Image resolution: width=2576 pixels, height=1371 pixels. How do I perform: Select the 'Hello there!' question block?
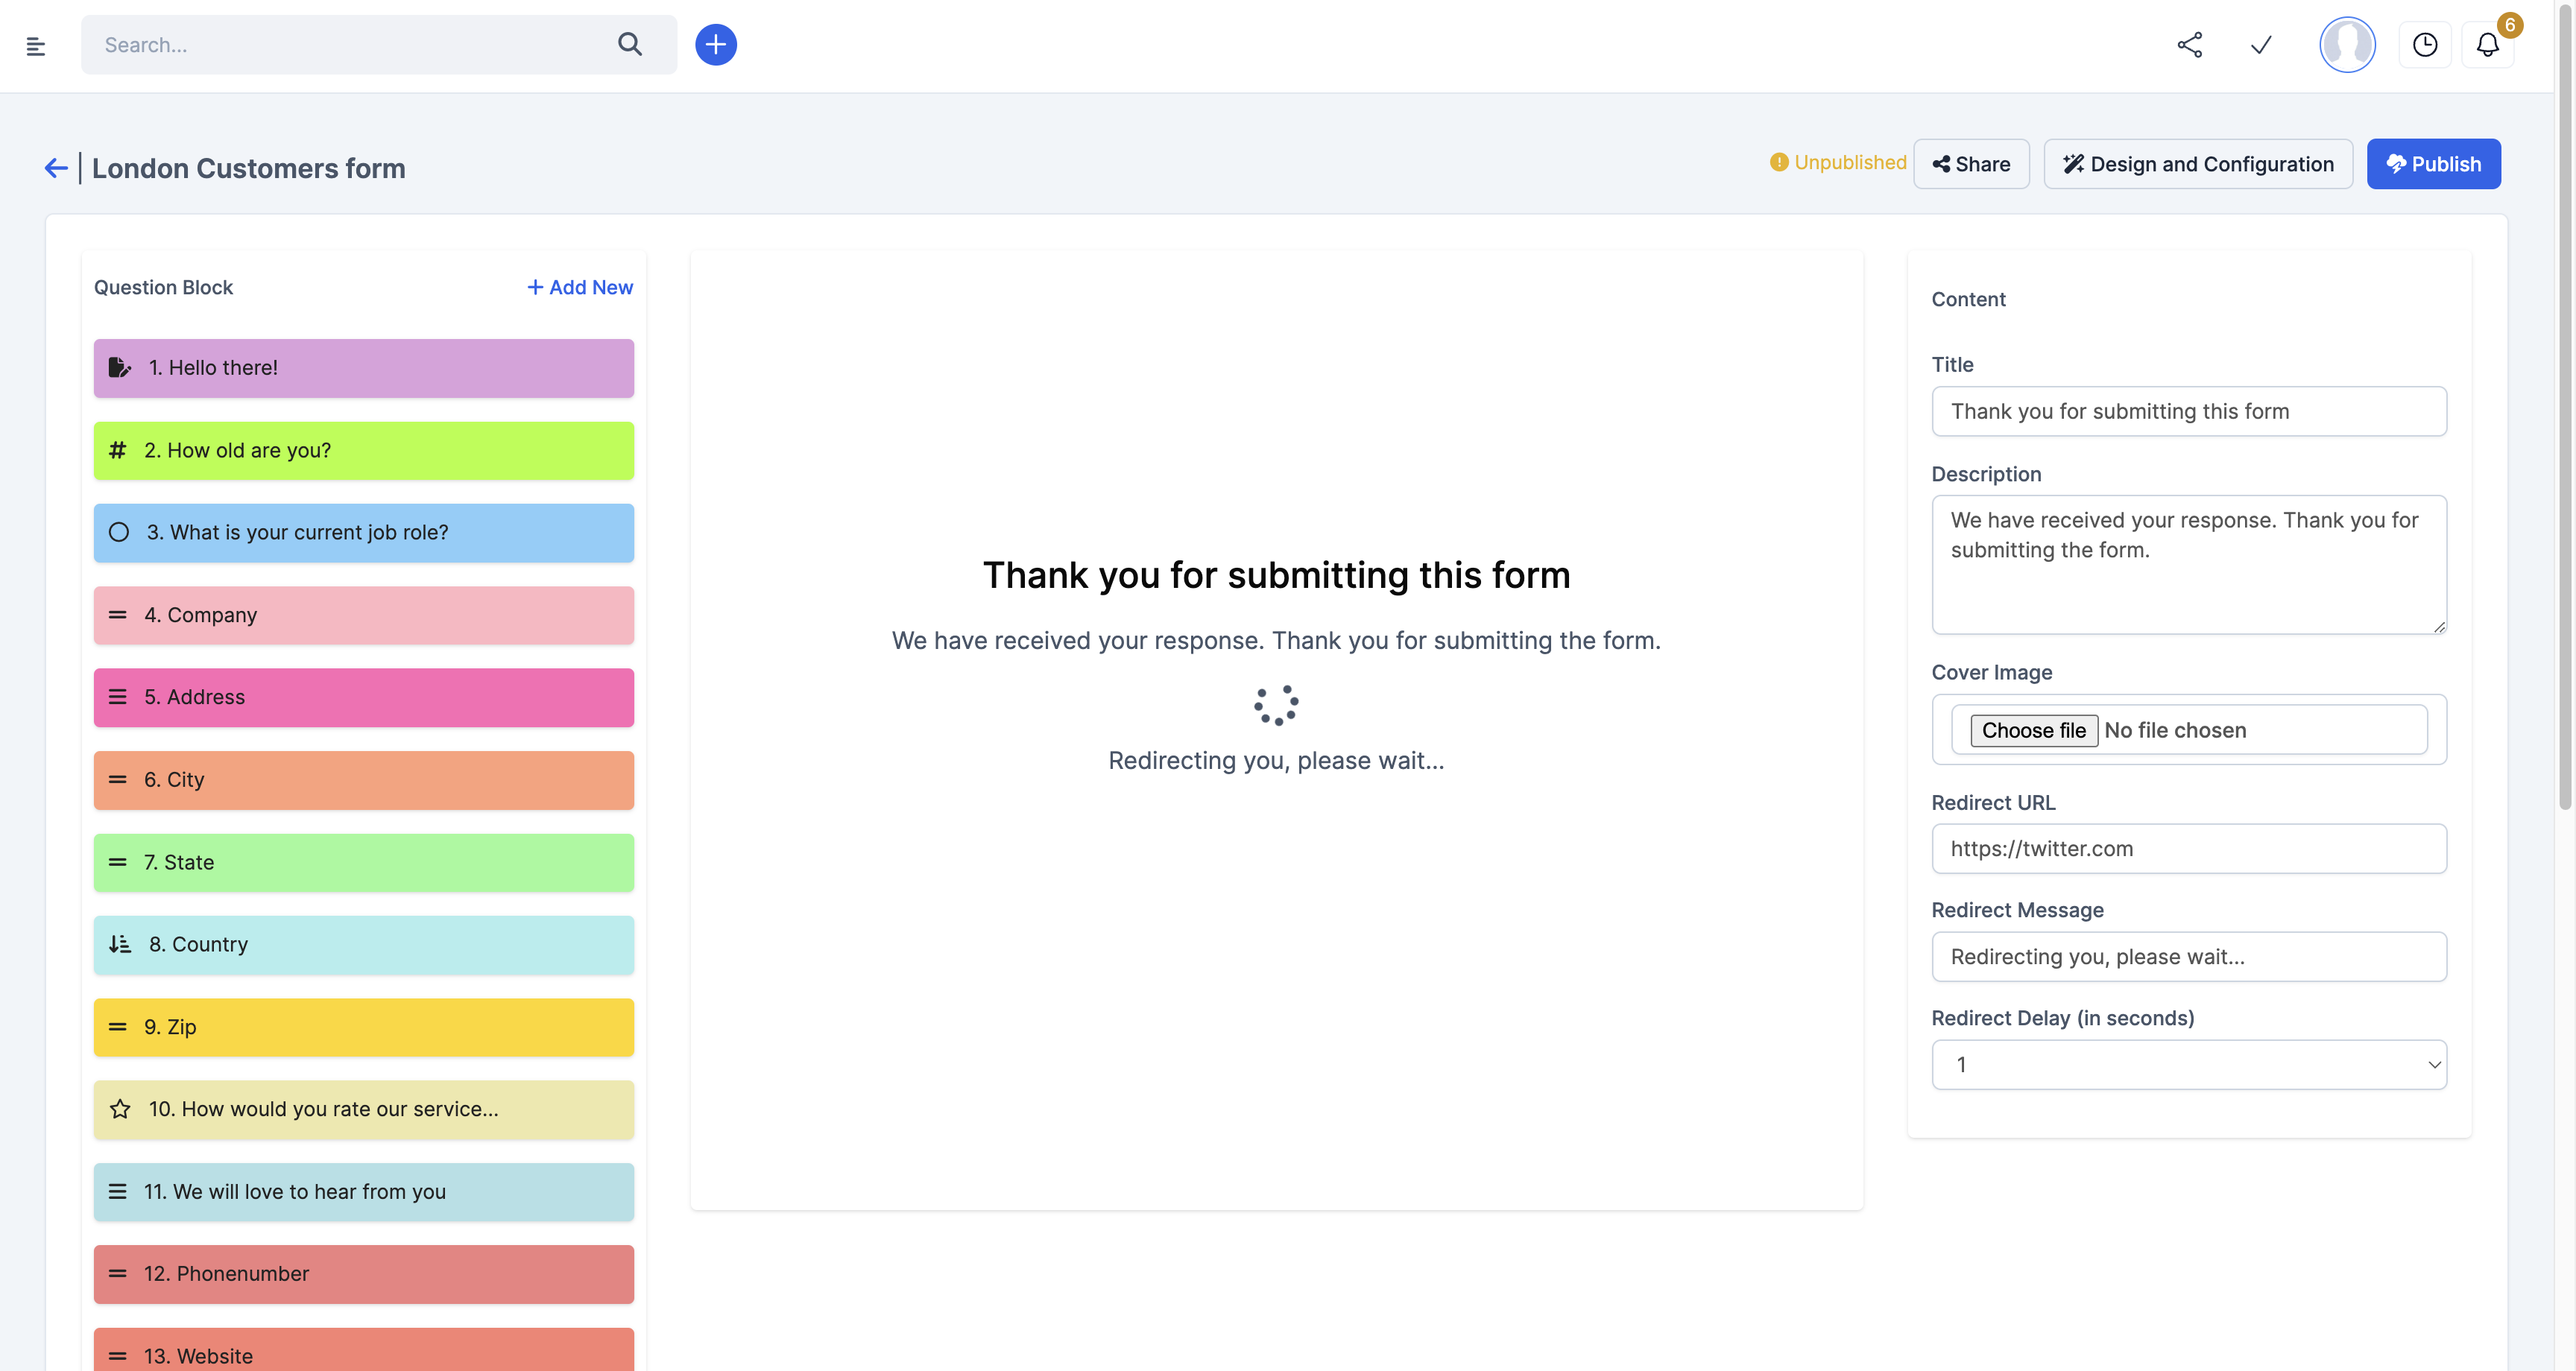(x=363, y=368)
